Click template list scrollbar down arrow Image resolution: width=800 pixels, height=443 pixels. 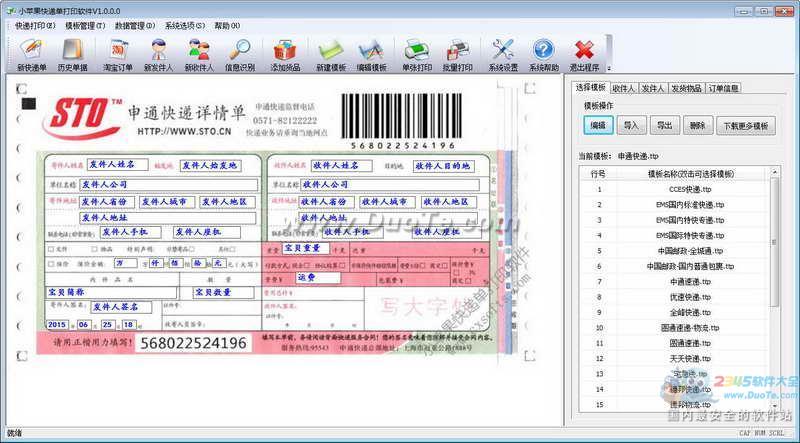click(x=774, y=406)
